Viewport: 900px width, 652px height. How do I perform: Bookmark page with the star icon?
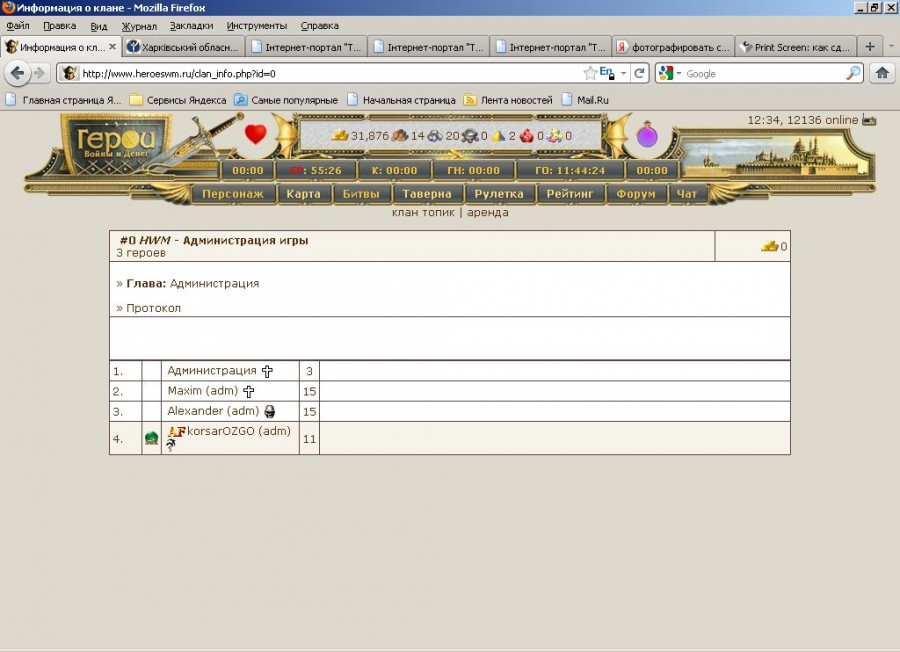[590, 73]
